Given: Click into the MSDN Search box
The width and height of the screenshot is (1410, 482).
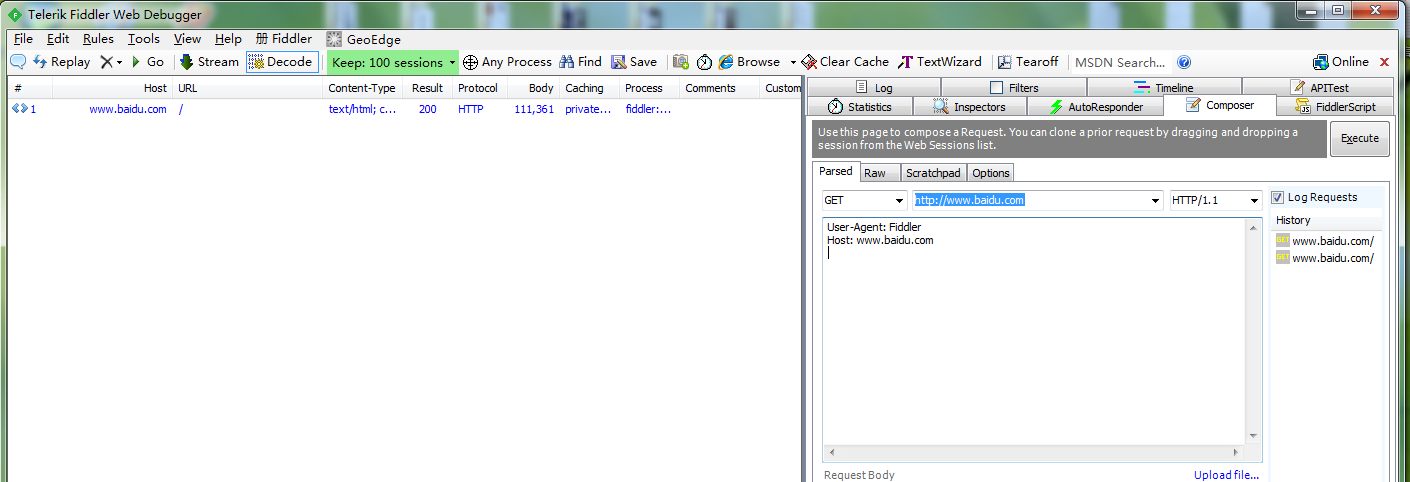Looking at the screenshot, I should (1120, 62).
